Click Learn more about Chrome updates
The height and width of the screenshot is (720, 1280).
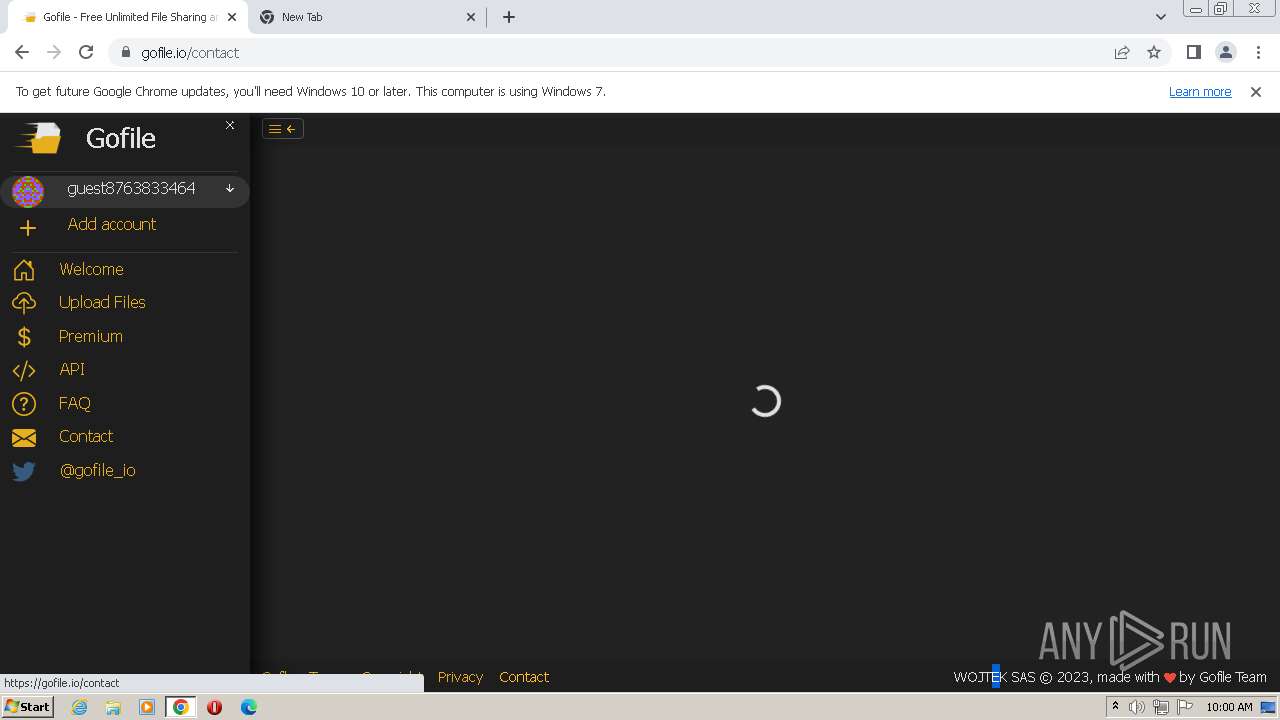pos(1200,91)
